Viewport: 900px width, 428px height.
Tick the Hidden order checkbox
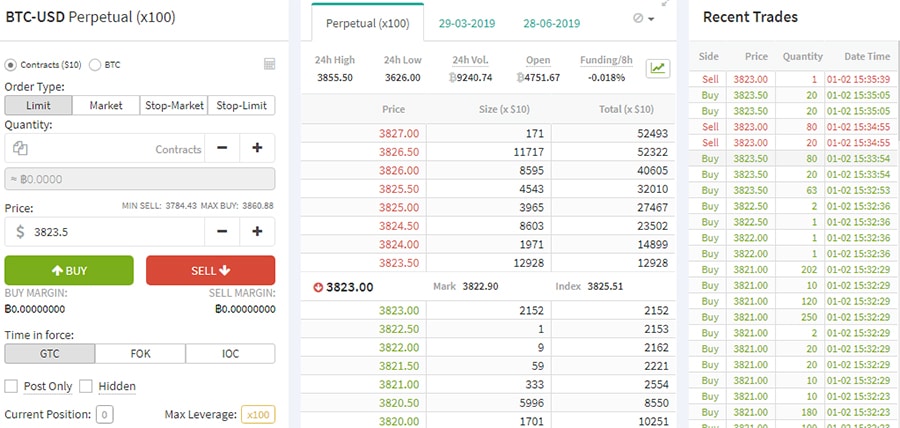click(x=86, y=386)
